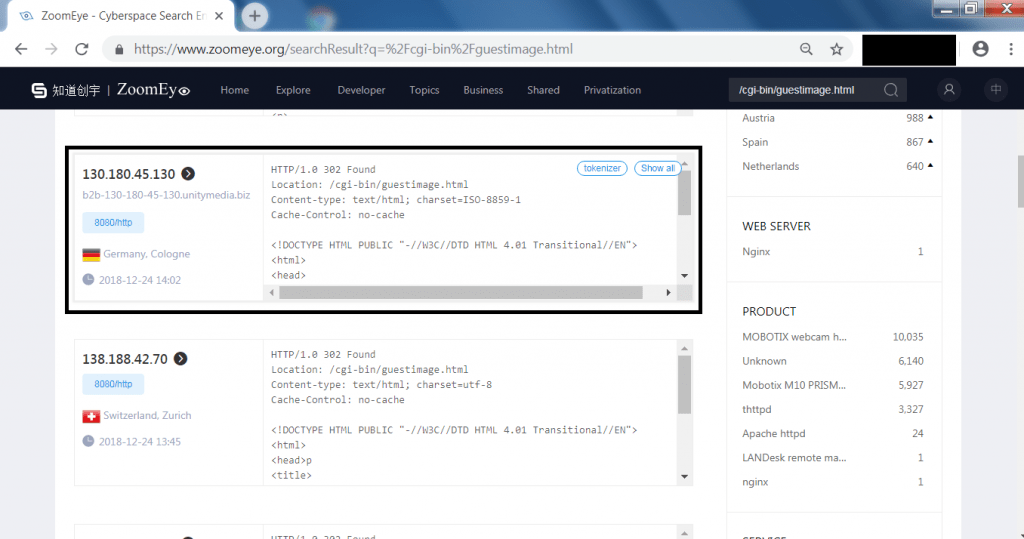Open the Explore menu item

293,90
